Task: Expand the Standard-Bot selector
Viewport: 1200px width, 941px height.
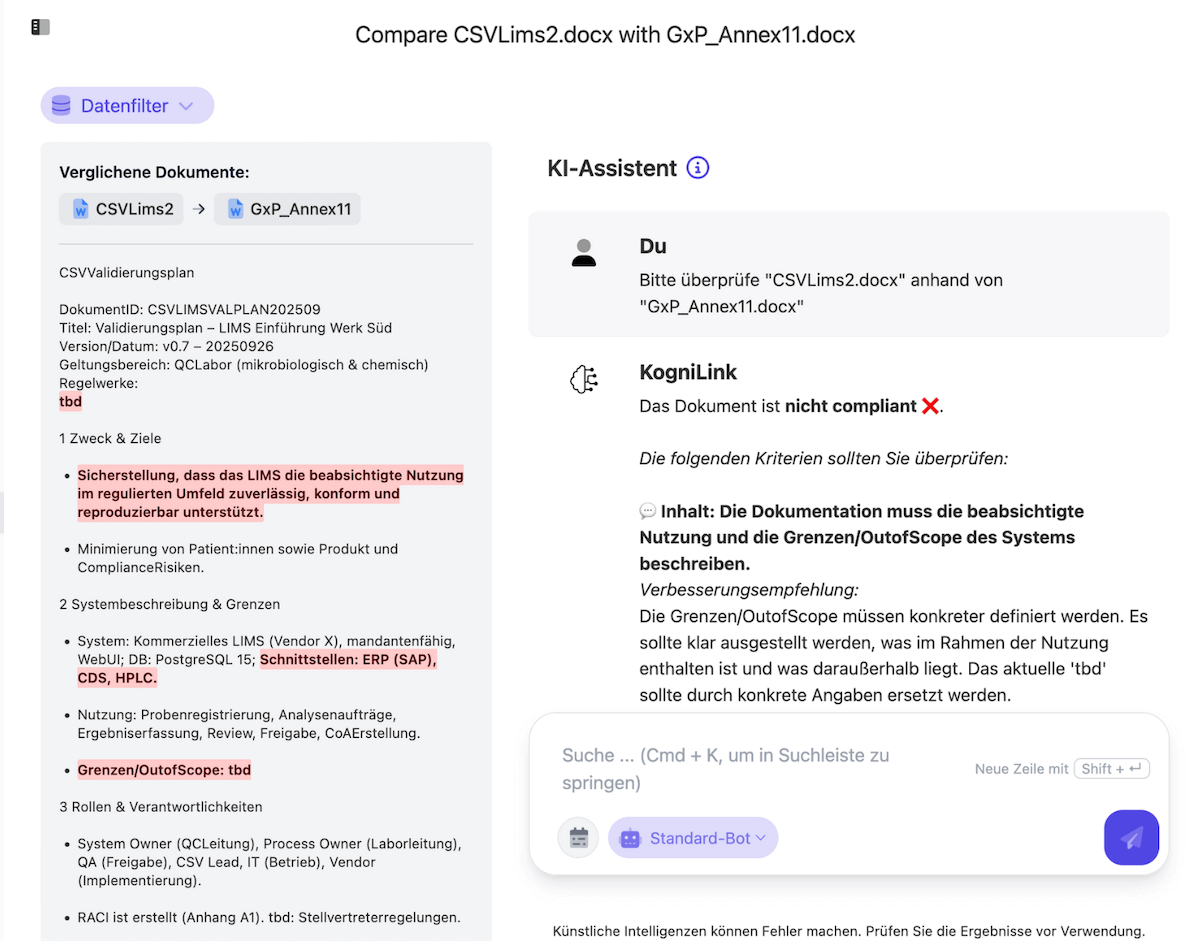Action: click(x=693, y=838)
